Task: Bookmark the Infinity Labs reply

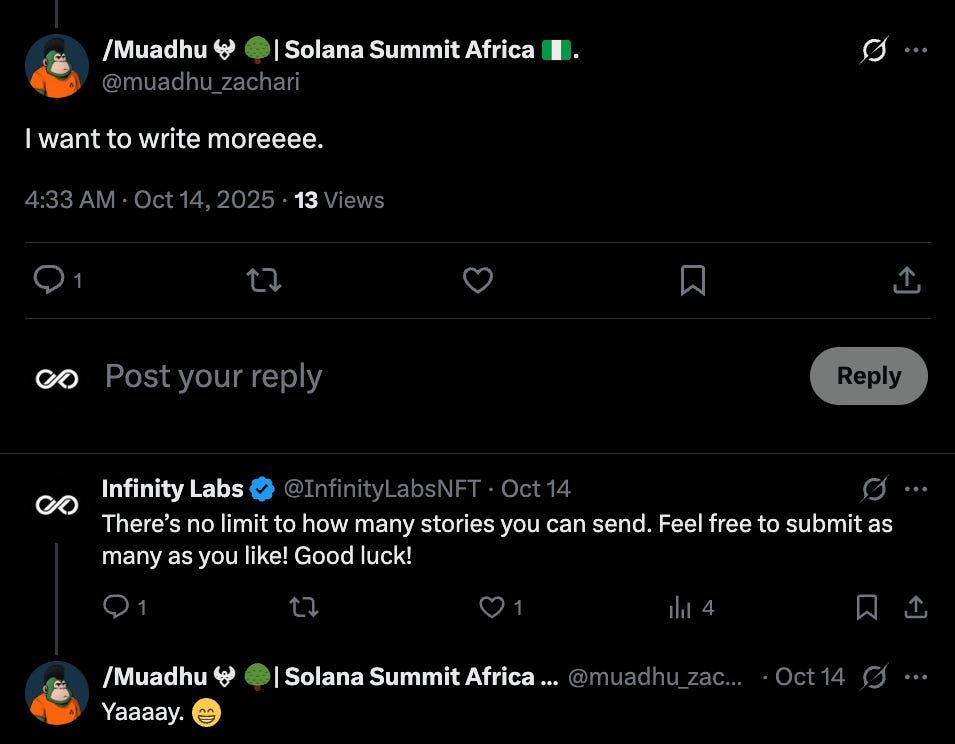Action: pos(867,607)
